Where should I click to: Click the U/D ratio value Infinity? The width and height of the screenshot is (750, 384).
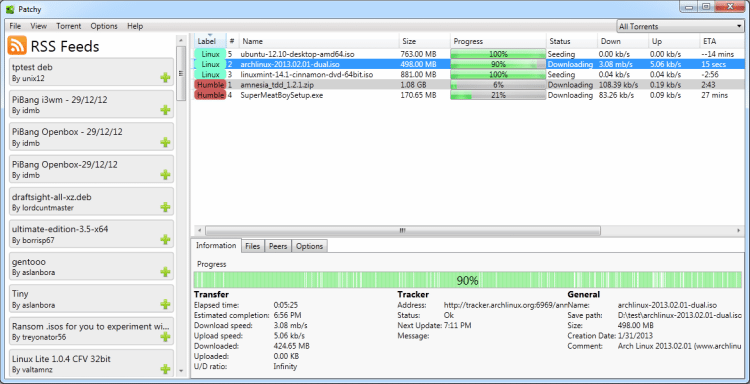click(x=285, y=366)
